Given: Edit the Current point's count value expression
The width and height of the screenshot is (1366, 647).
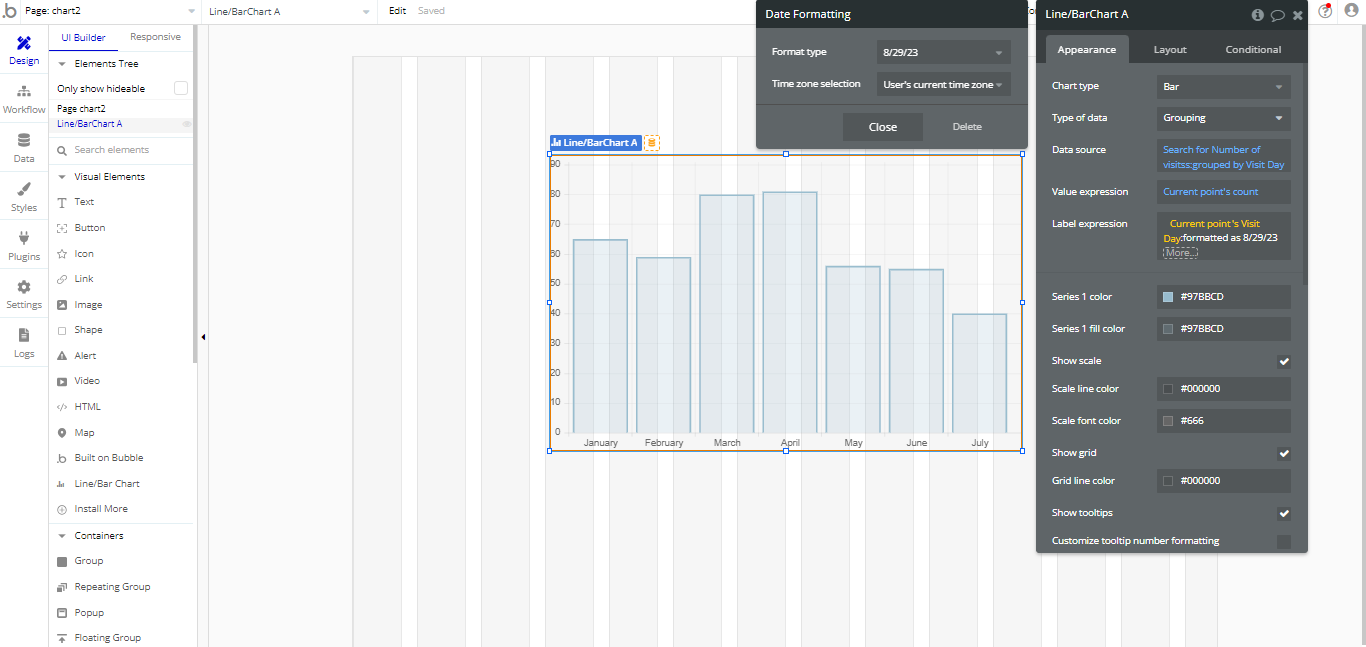Looking at the screenshot, I should pyautogui.click(x=1224, y=192).
